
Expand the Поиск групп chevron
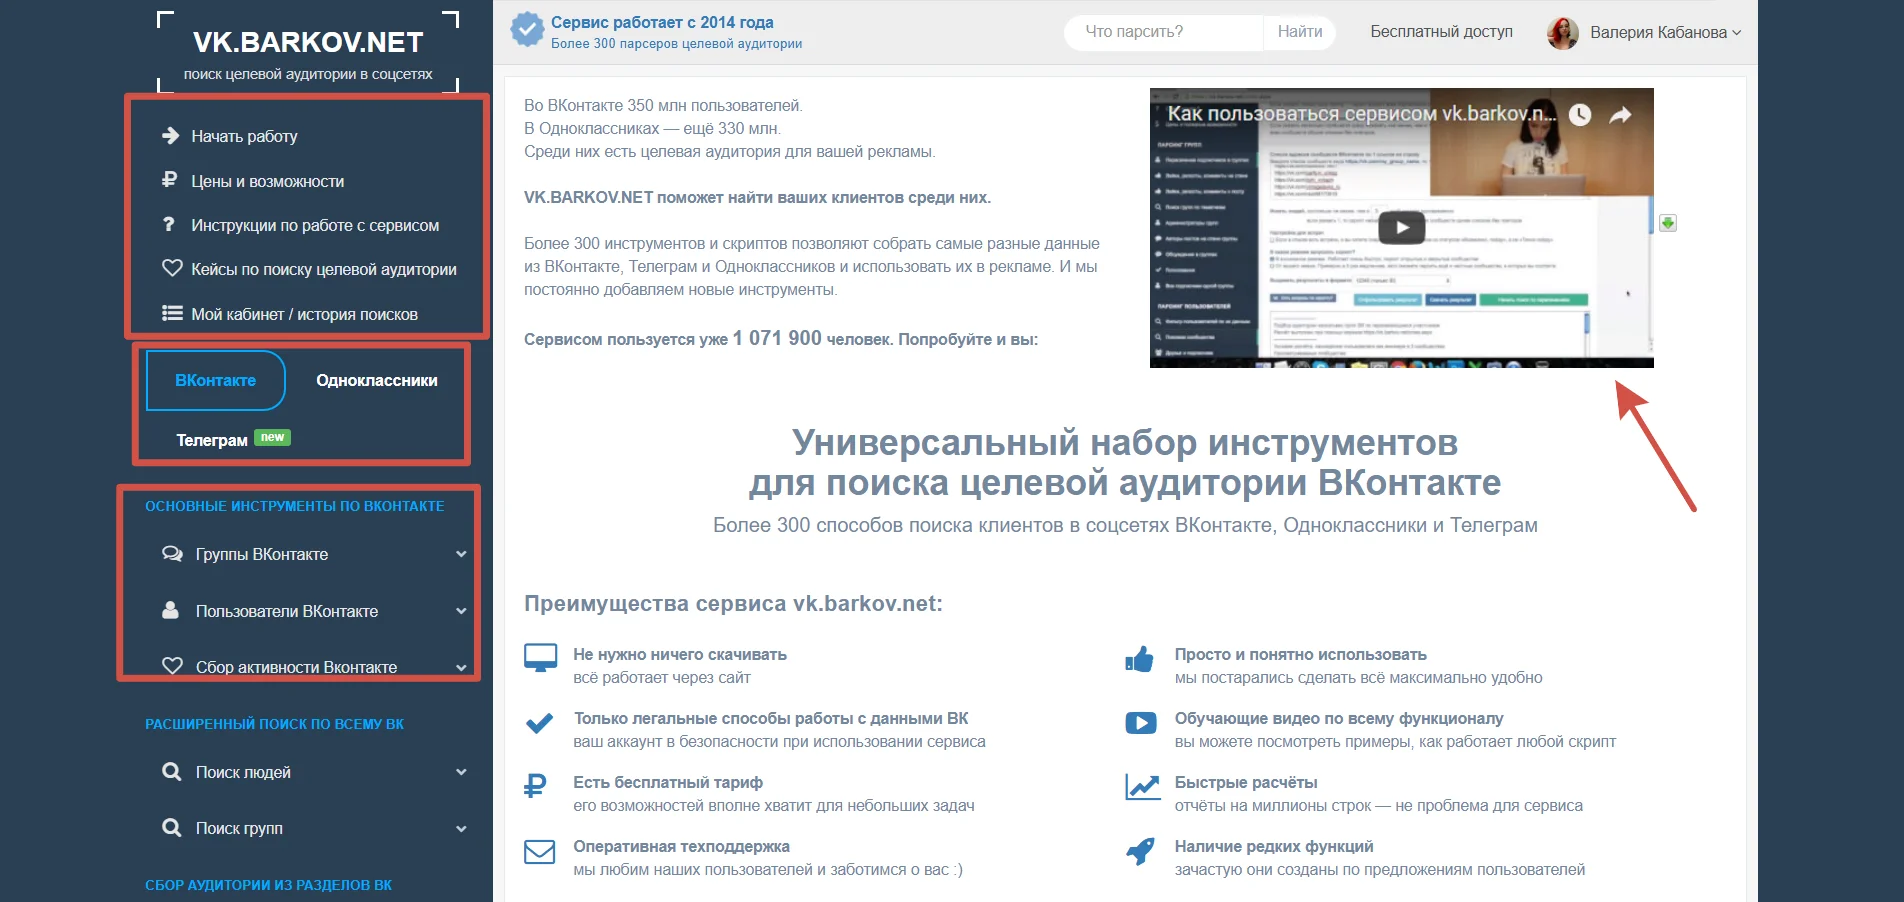pos(461,829)
